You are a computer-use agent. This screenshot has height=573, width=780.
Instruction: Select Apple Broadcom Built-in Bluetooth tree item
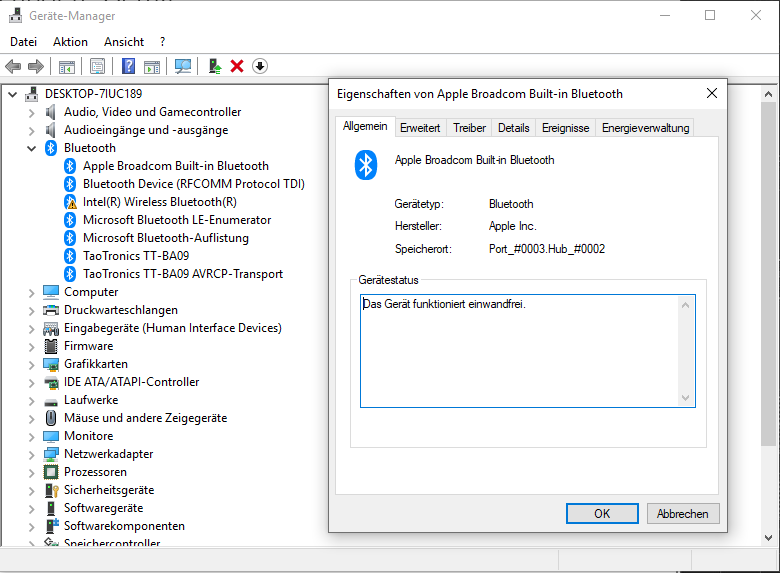click(x=176, y=166)
